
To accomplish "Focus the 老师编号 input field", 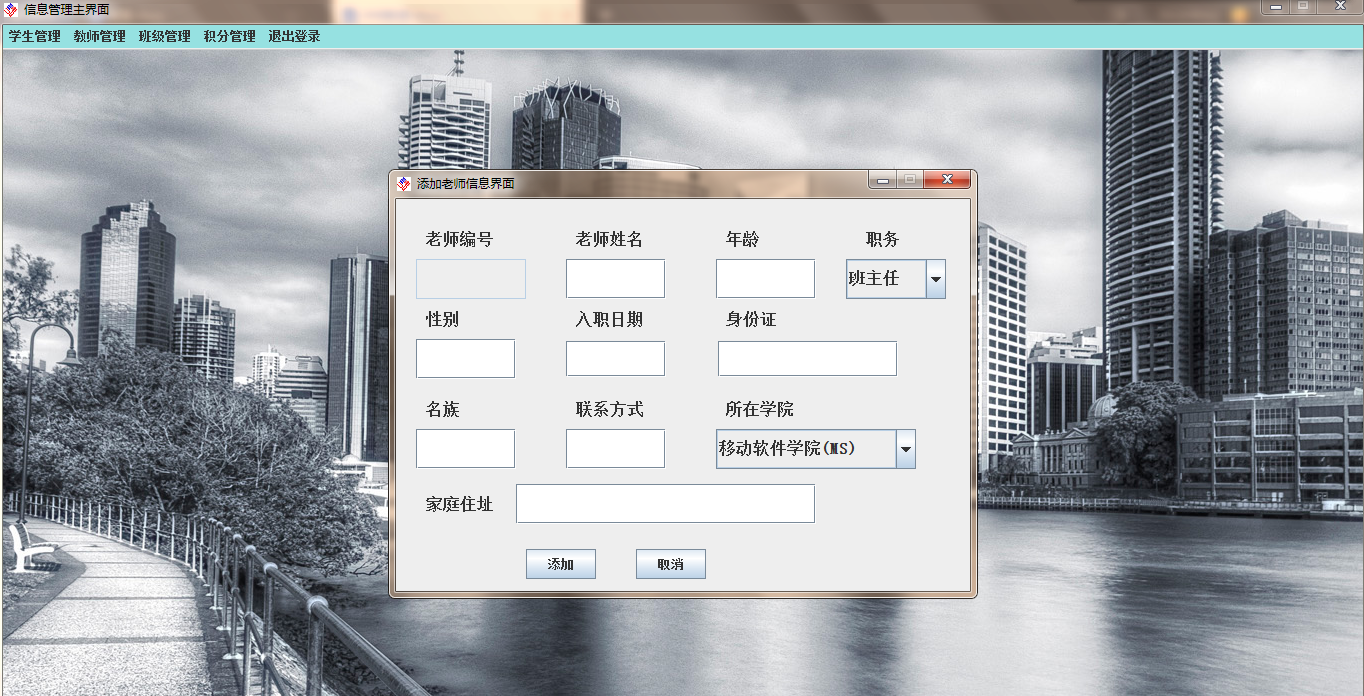I will tap(471, 279).
